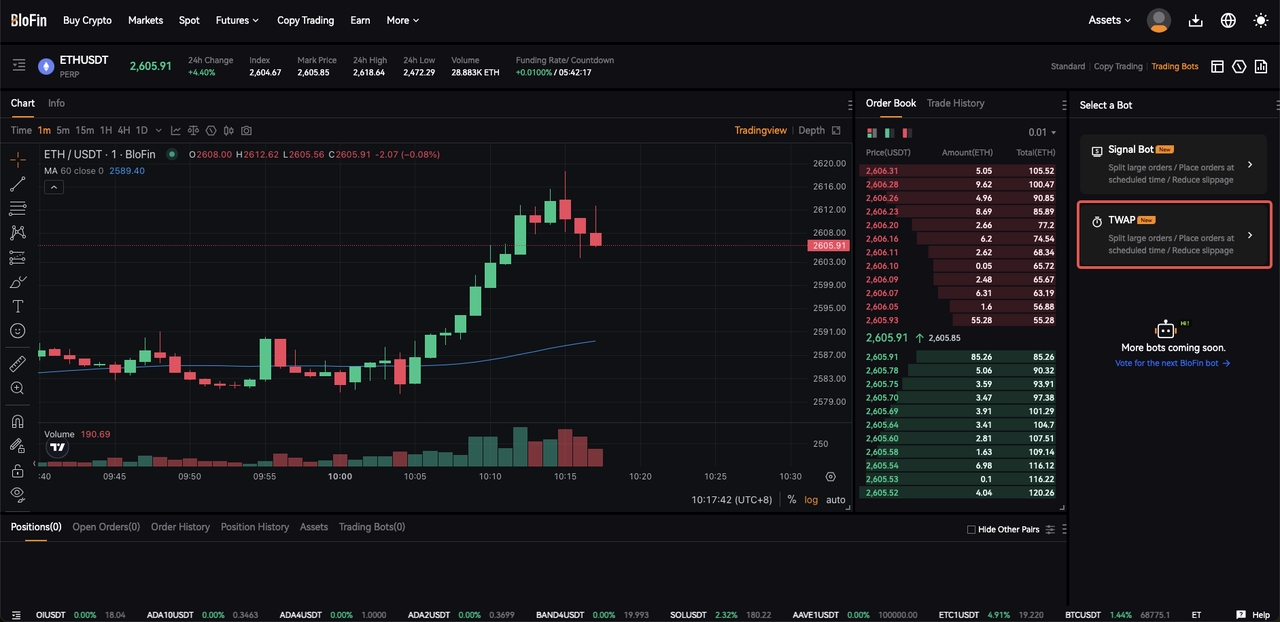Take a chart snapshot with camera icon
The height and width of the screenshot is (622, 1280).
coord(246,130)
